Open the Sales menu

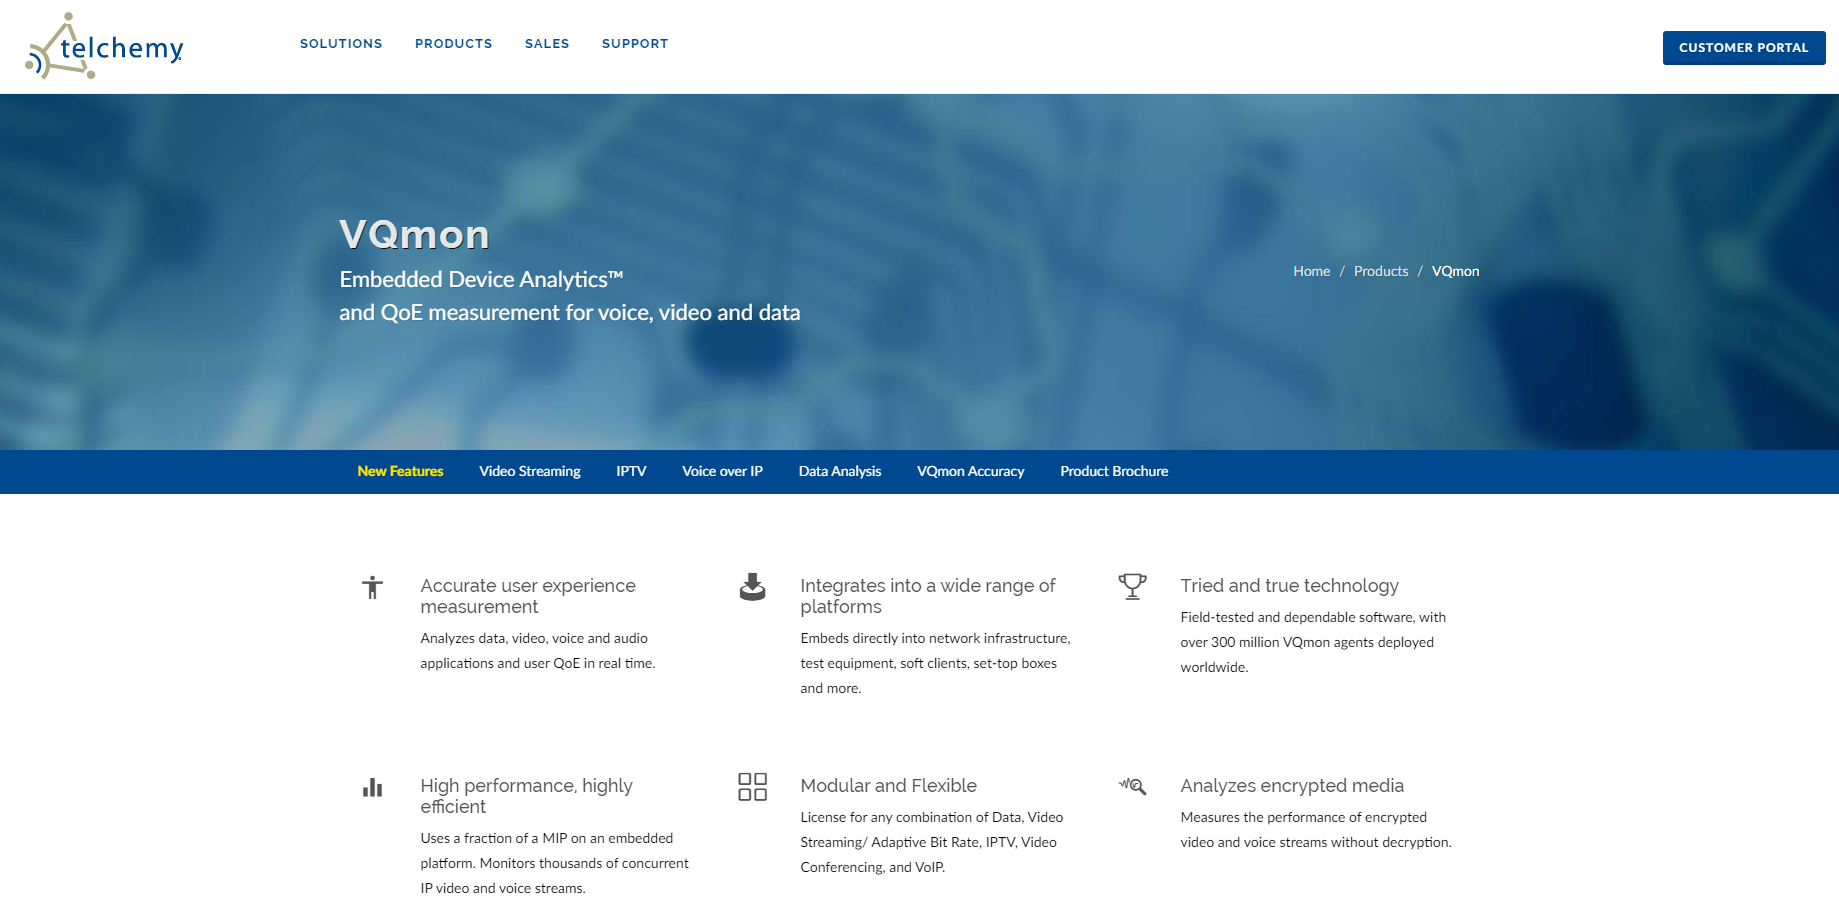click(x=547, y=44)
